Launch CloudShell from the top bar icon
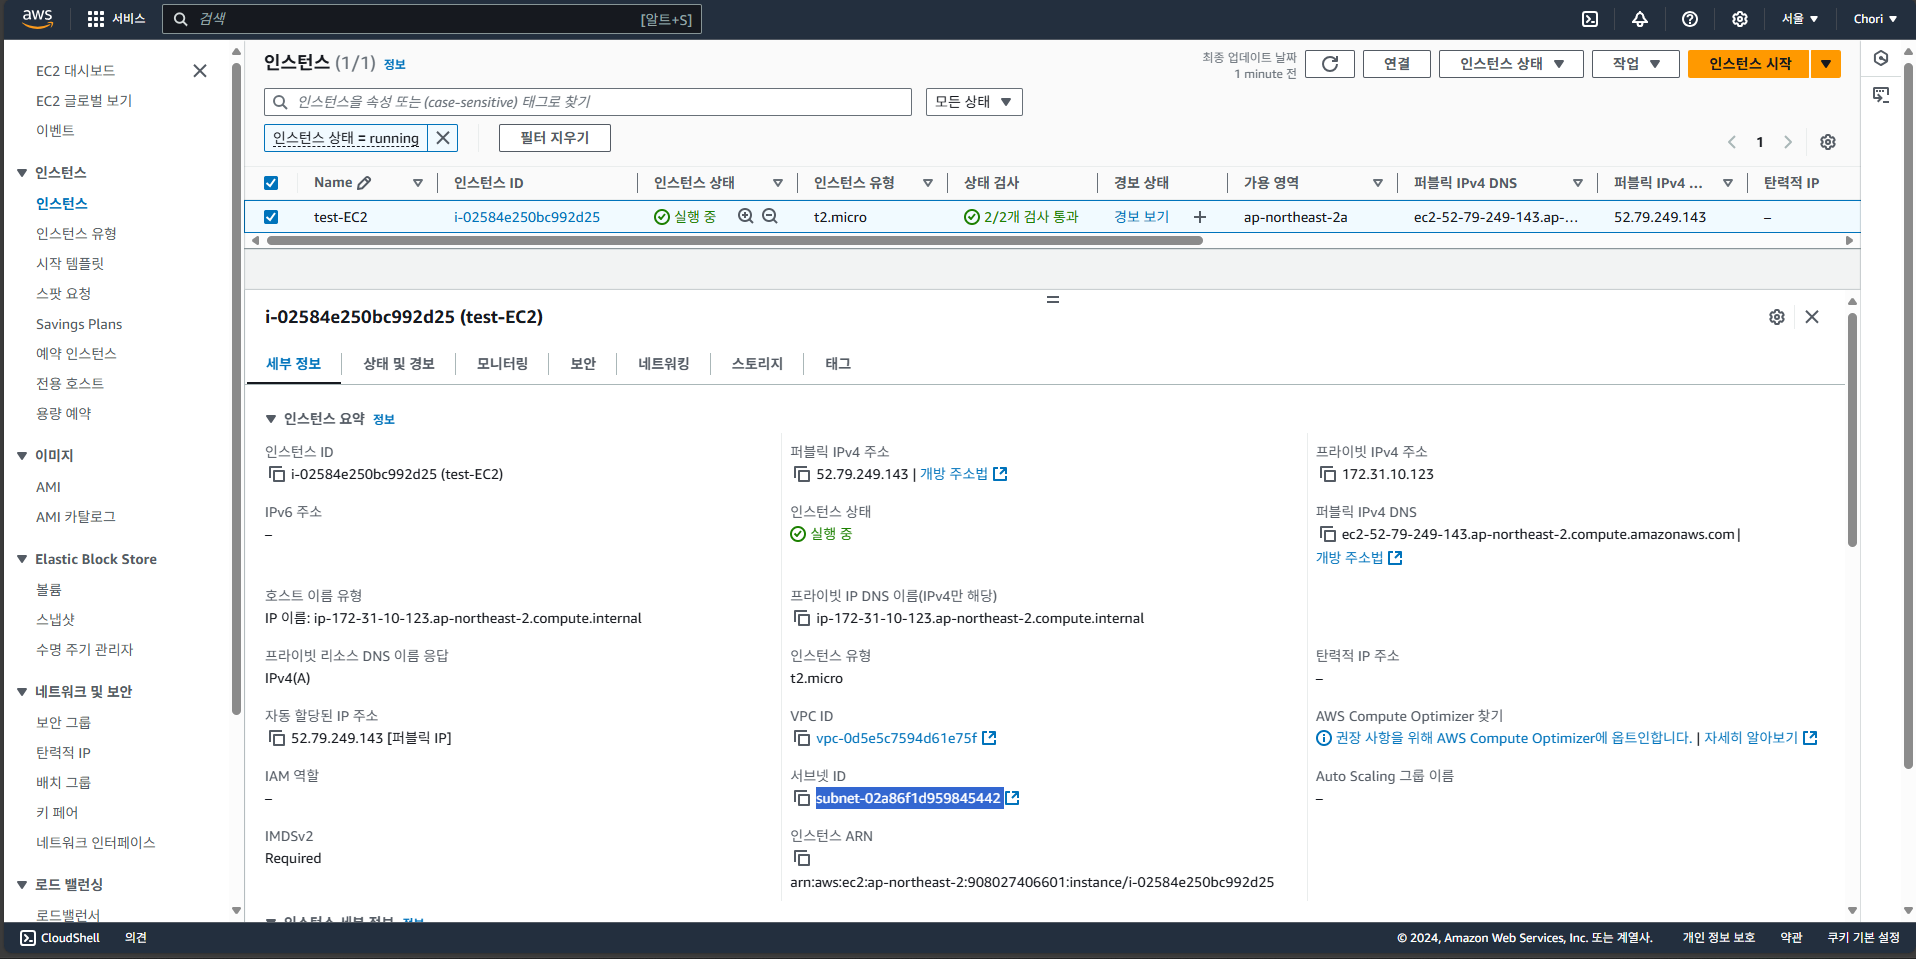Screen dimensions: 1916x959 tap(1590, 19)
